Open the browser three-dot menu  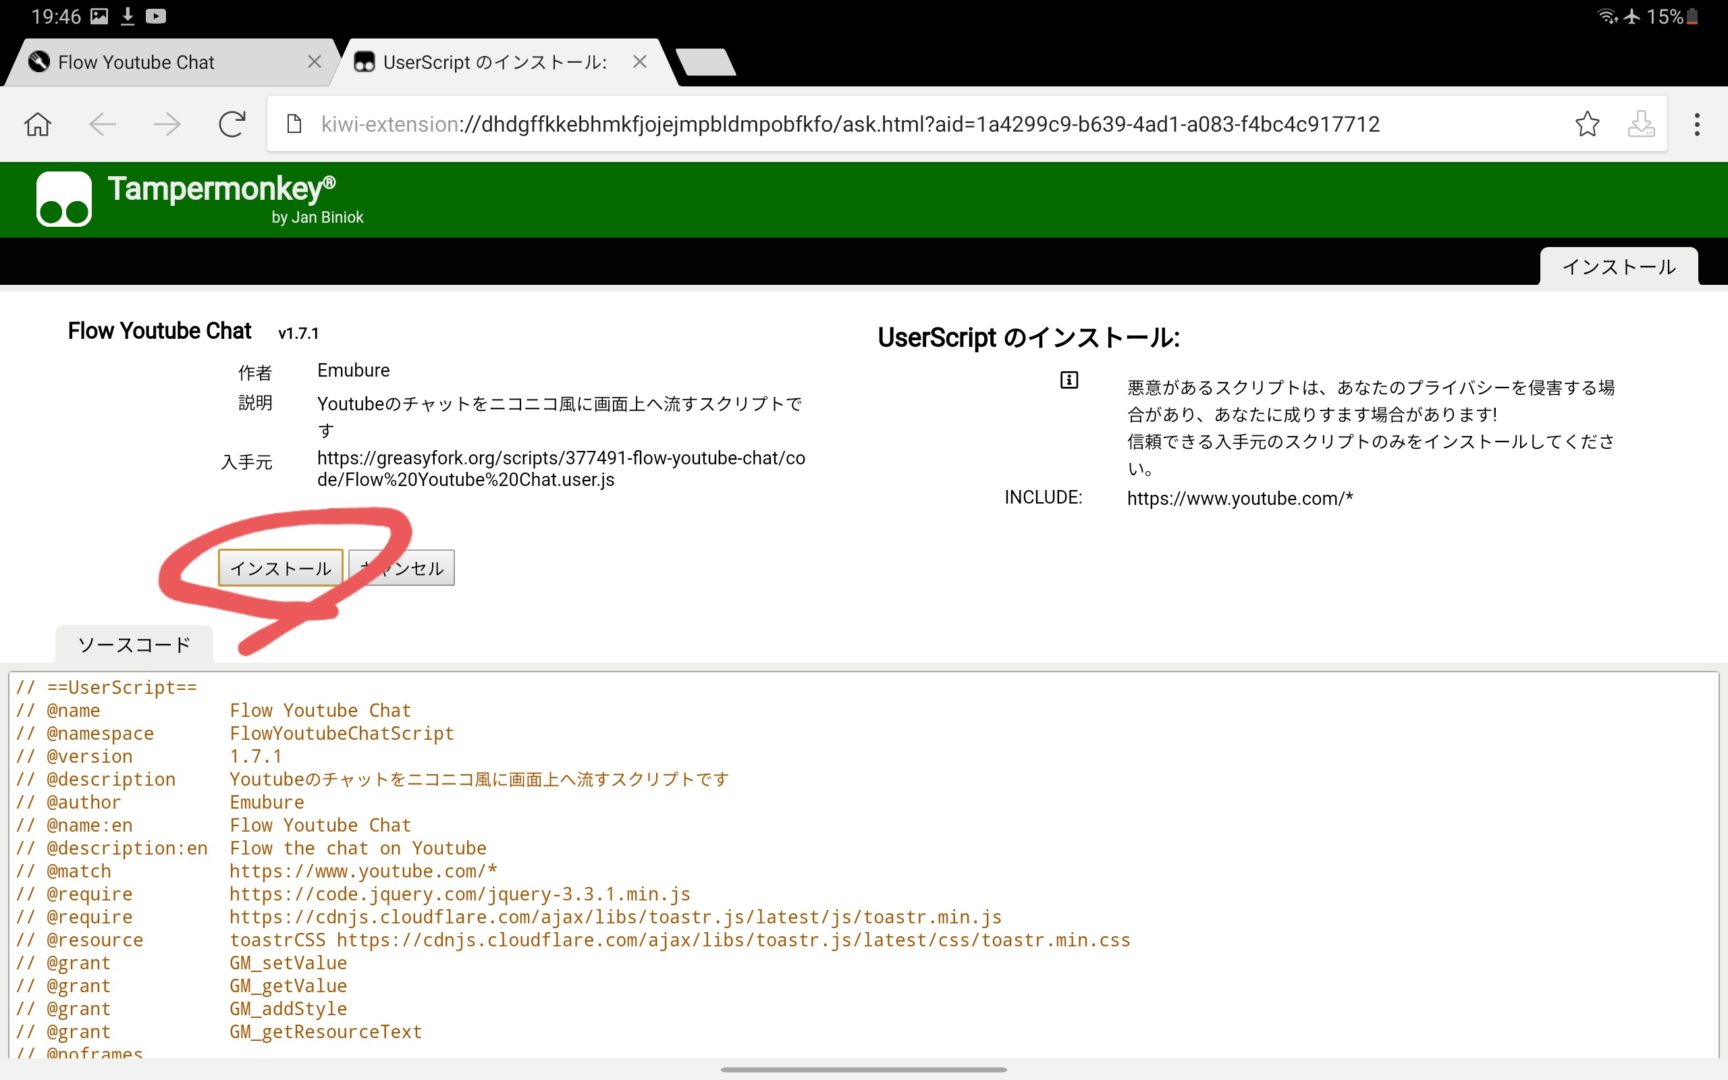click(1697, 124)
